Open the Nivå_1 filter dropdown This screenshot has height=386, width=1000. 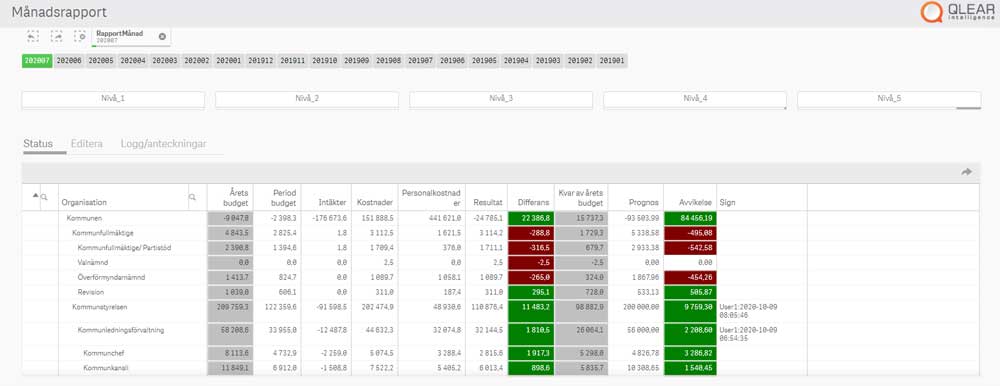(x=113, y=99)
